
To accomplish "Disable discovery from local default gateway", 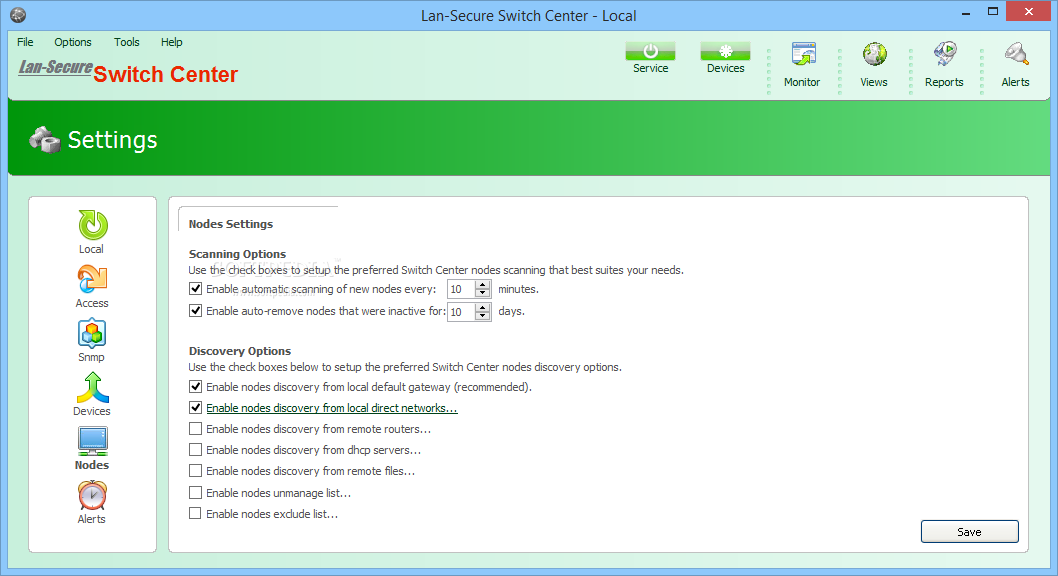I will [196, 386].
